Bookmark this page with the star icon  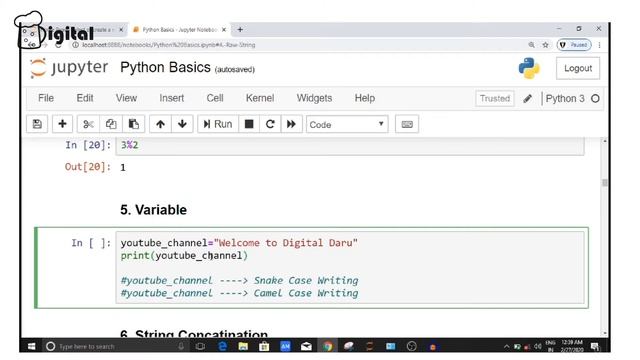545,45
